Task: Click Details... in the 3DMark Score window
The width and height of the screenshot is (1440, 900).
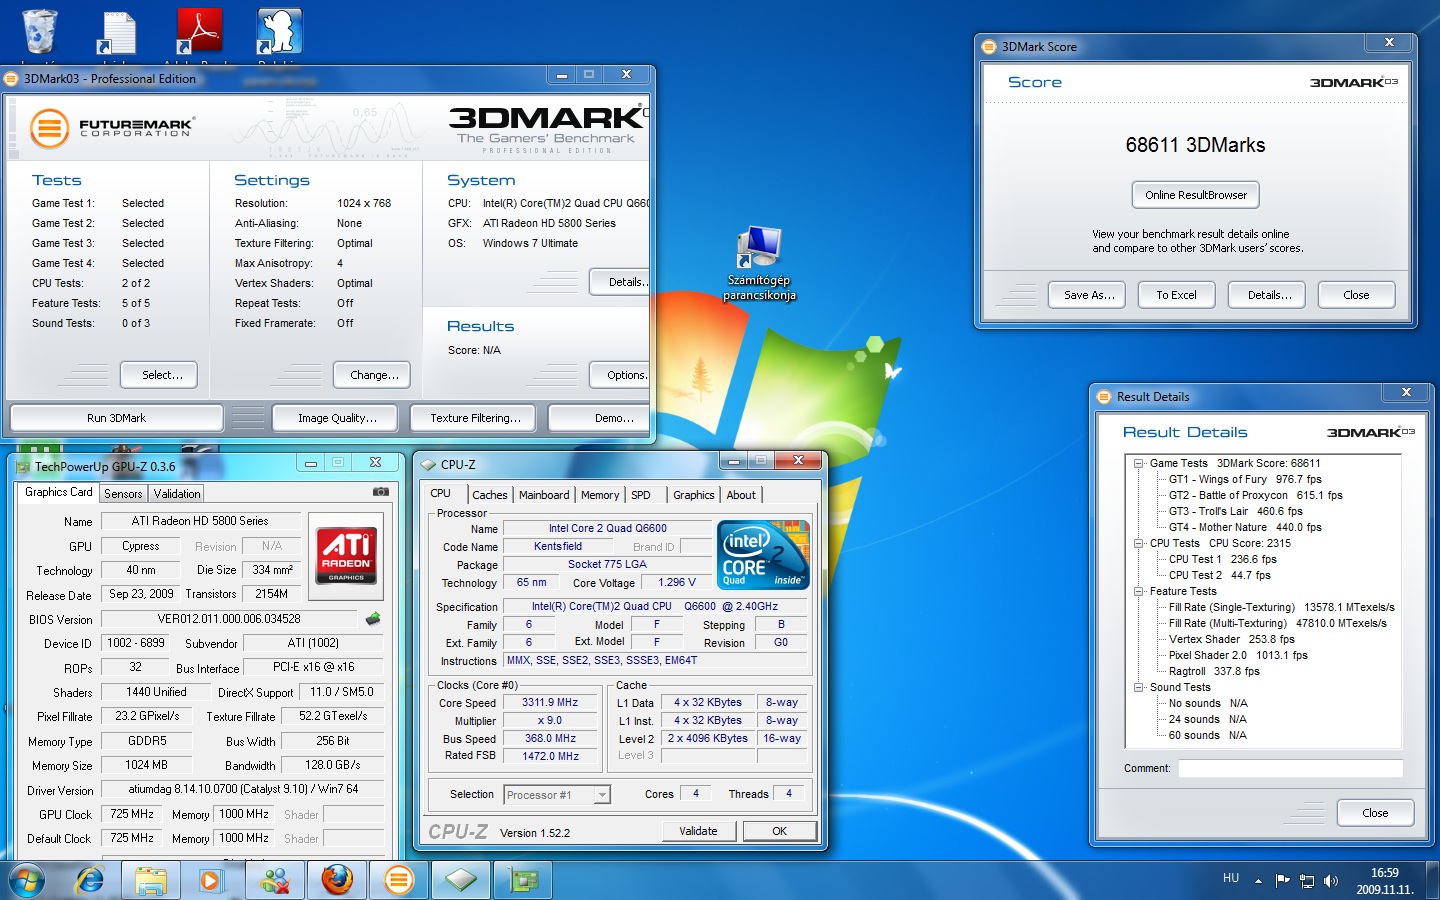Action: tap(1269, 295)
